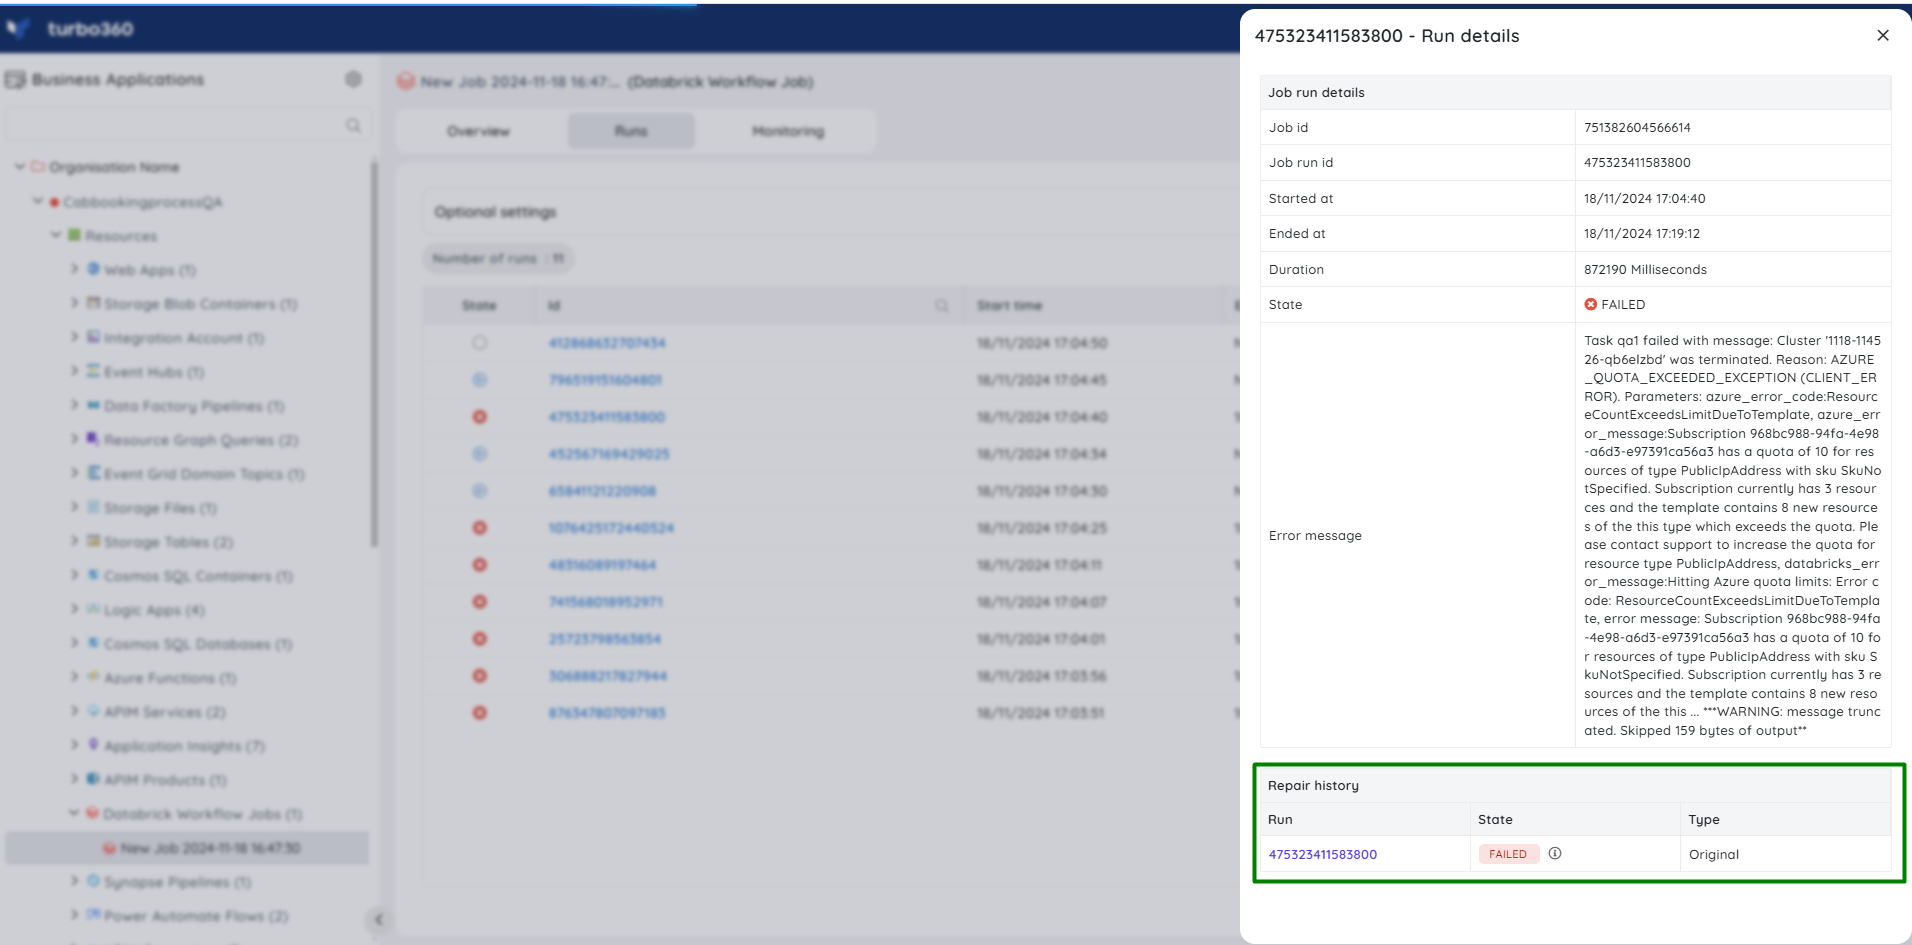
Task: Click the Storage Blob Containers icon
Action: pos(93,303)
